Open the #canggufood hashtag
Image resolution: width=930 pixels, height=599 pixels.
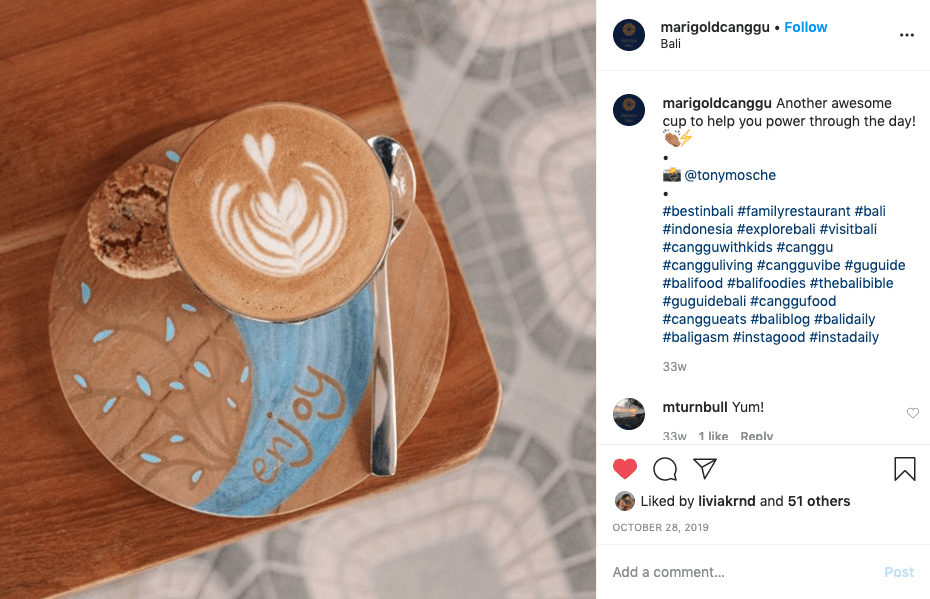793,301
